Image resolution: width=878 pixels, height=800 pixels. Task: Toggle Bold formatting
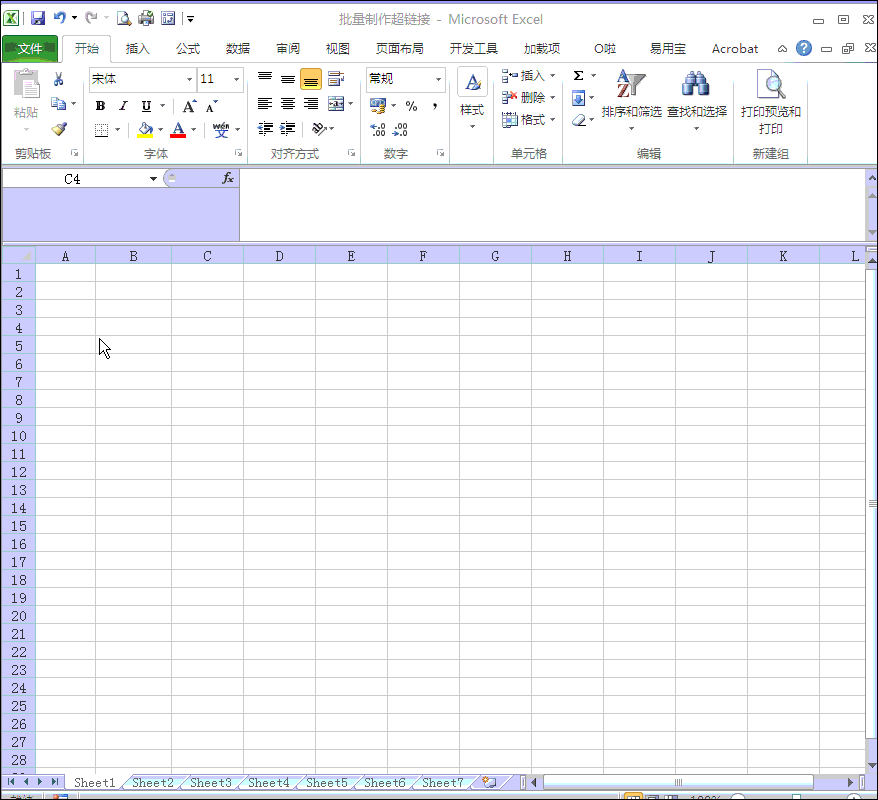point(100,106)
